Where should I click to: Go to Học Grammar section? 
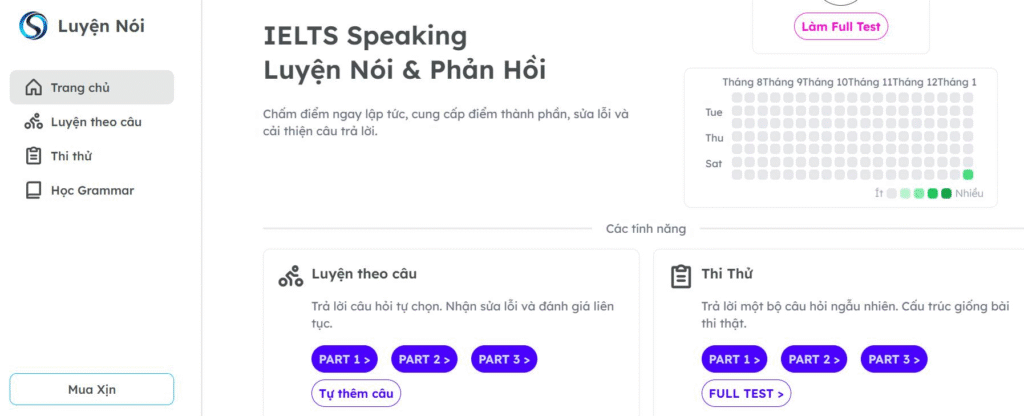pos(92,190)
